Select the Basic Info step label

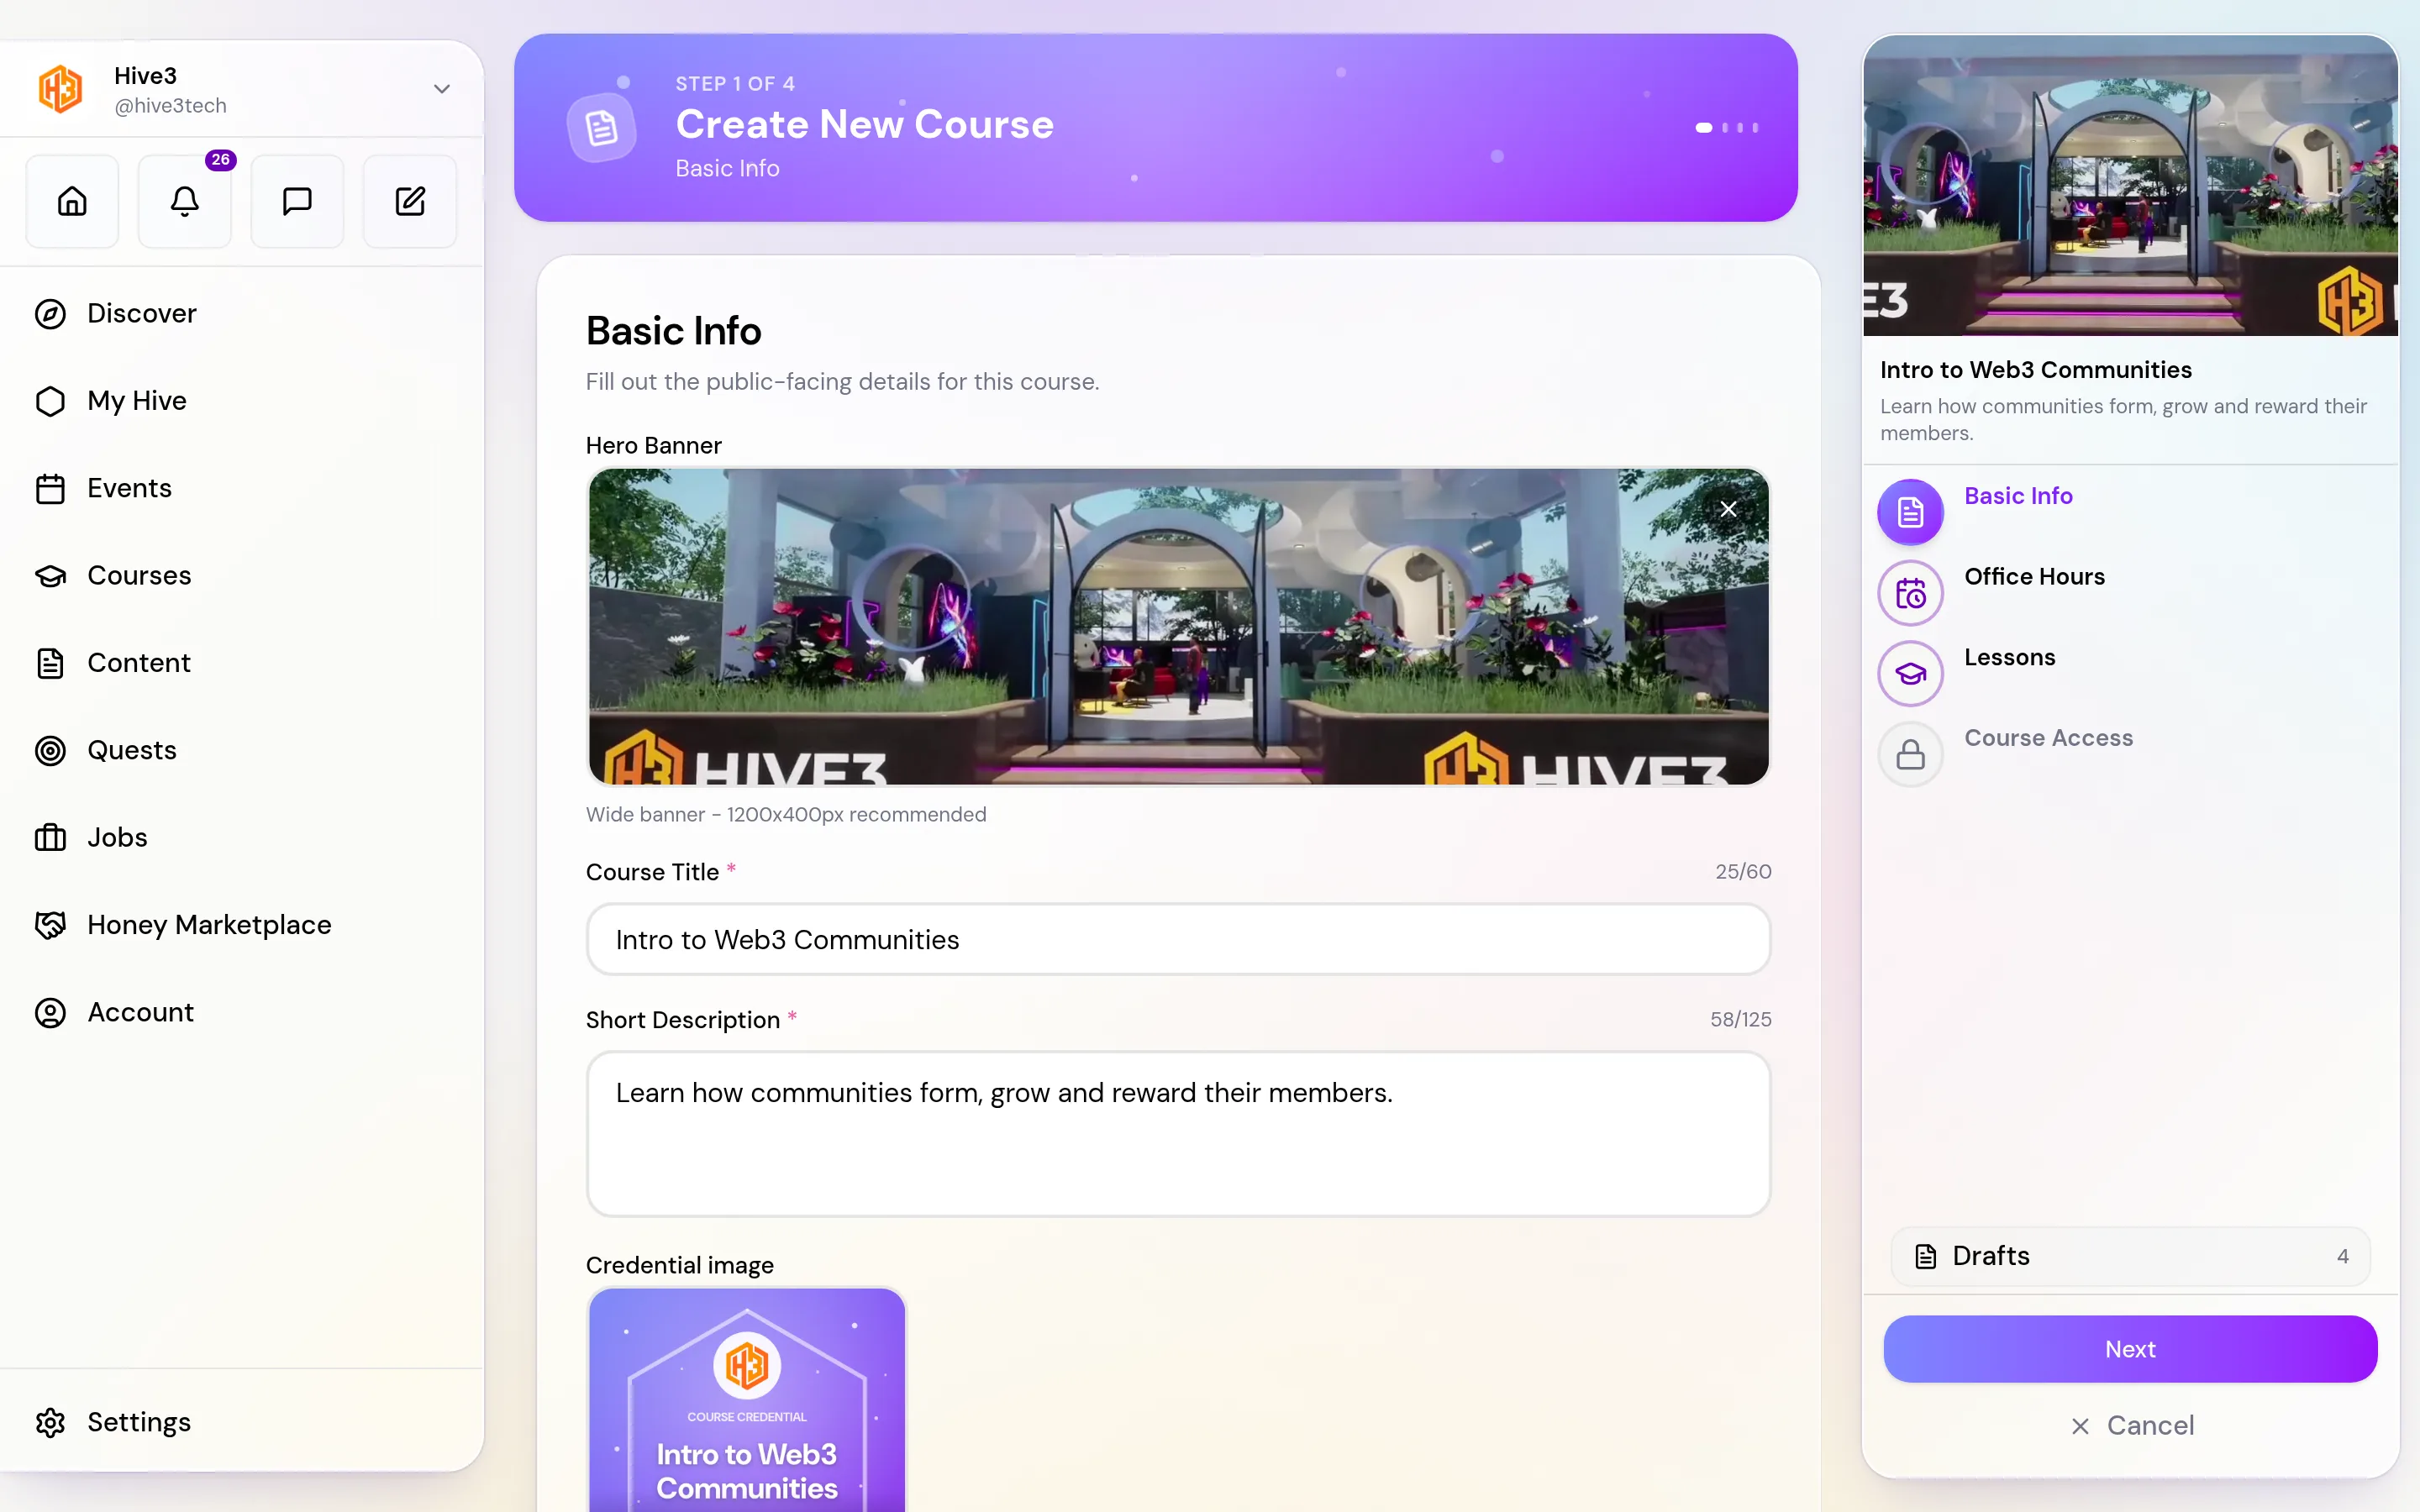[2018, 496]
